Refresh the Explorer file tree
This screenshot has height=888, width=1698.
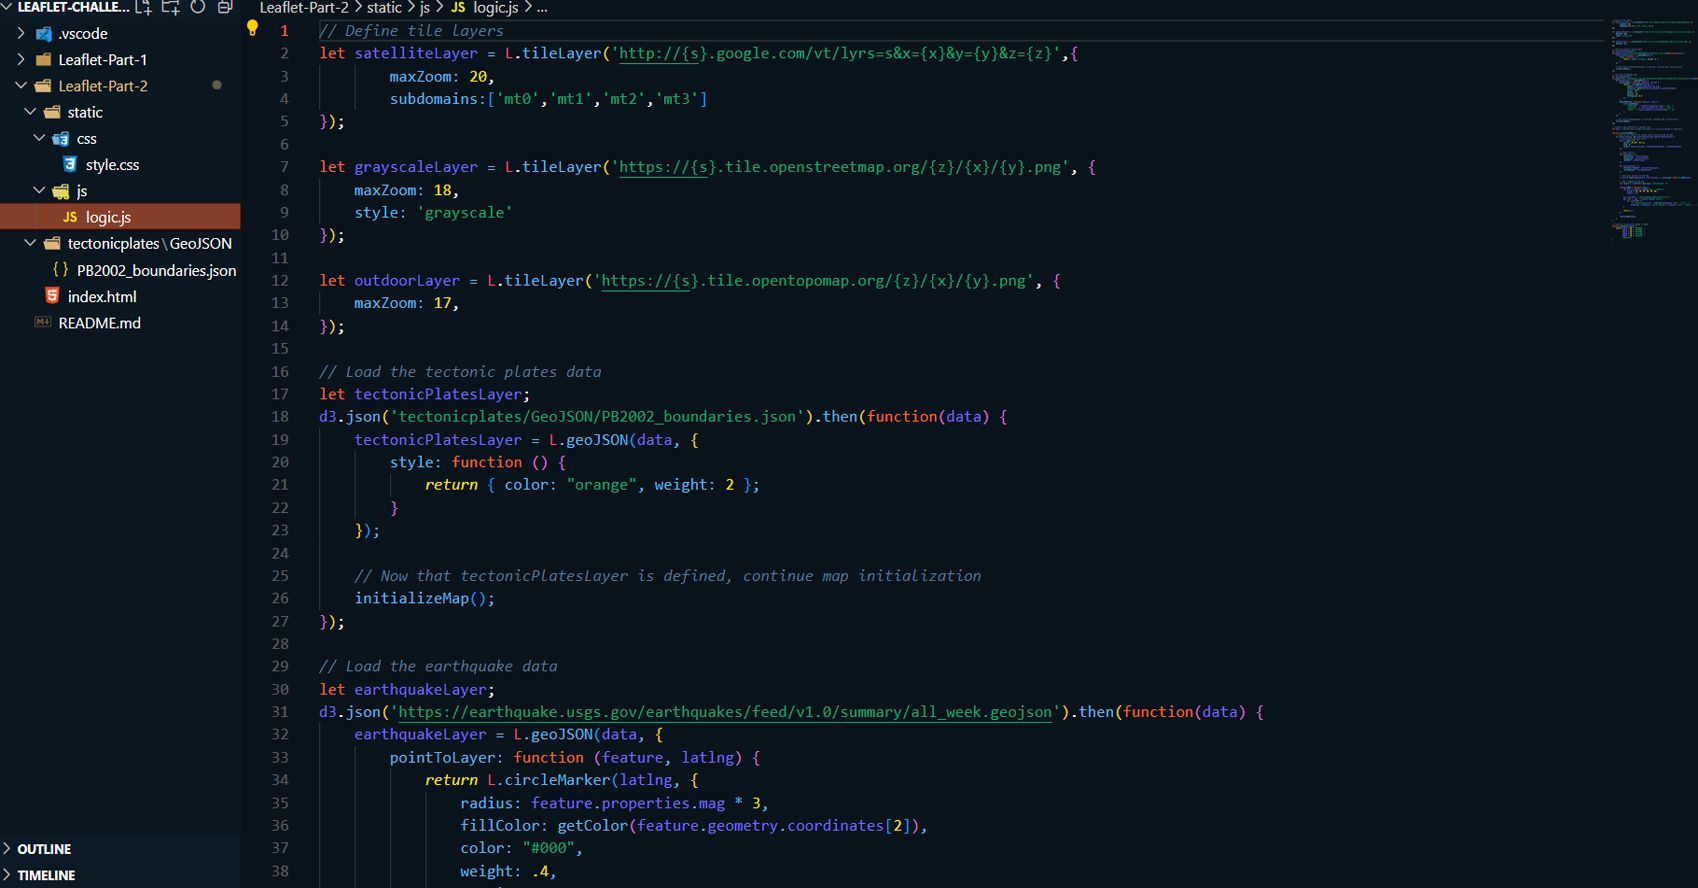point(198,7)
